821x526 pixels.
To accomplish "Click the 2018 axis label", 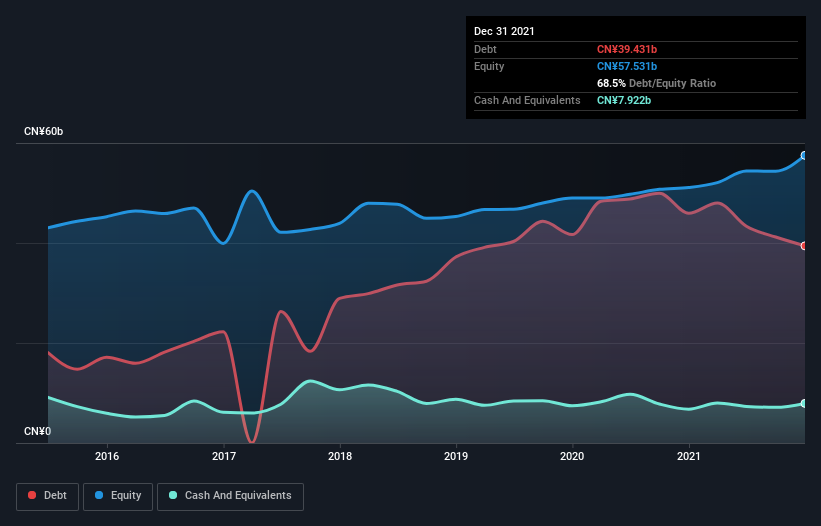I will click(x=340, y=456).
